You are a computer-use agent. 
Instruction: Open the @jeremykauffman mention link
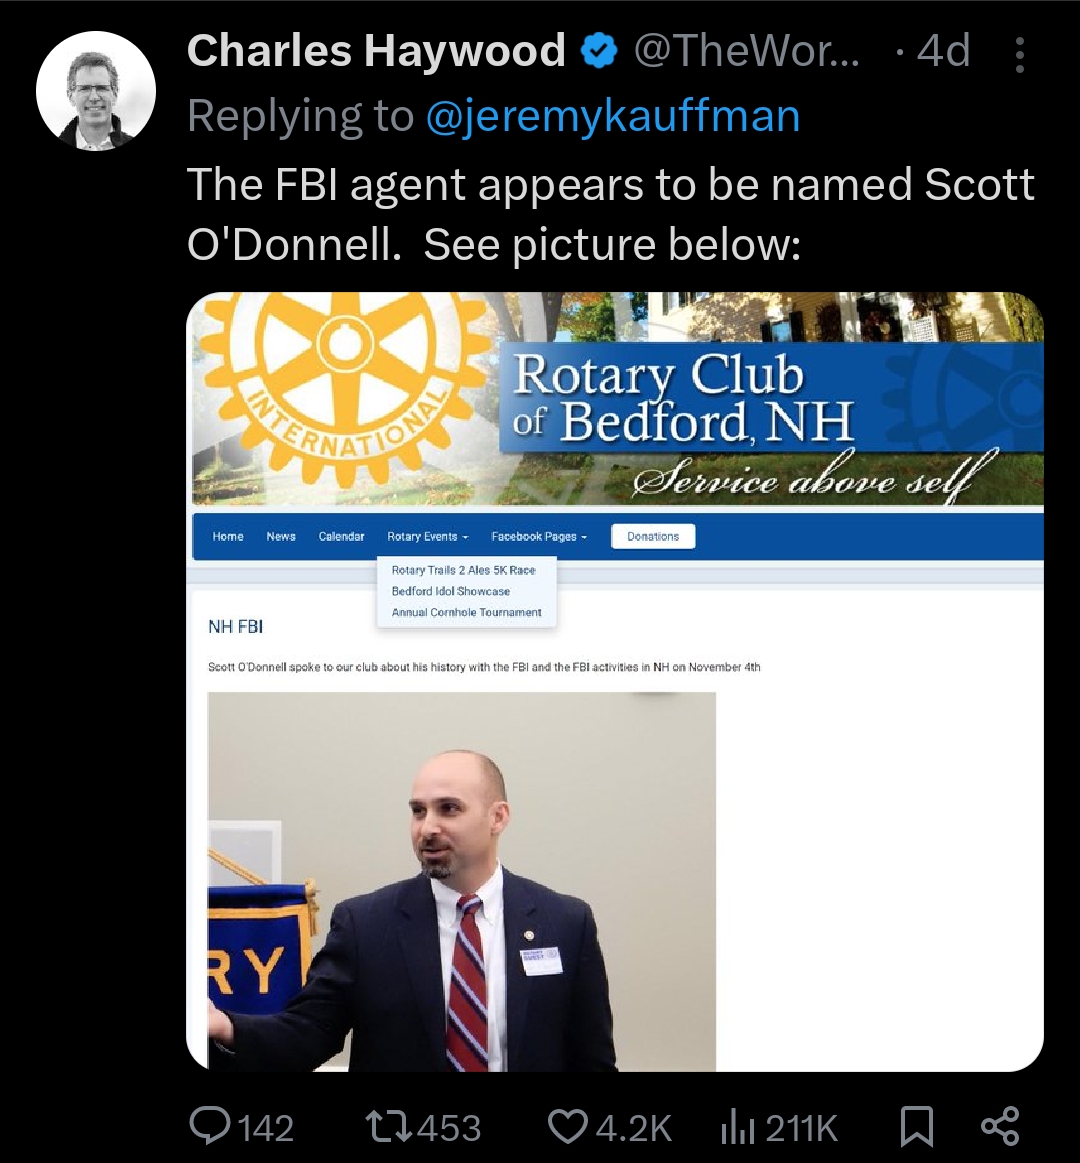tap(613, 116)
